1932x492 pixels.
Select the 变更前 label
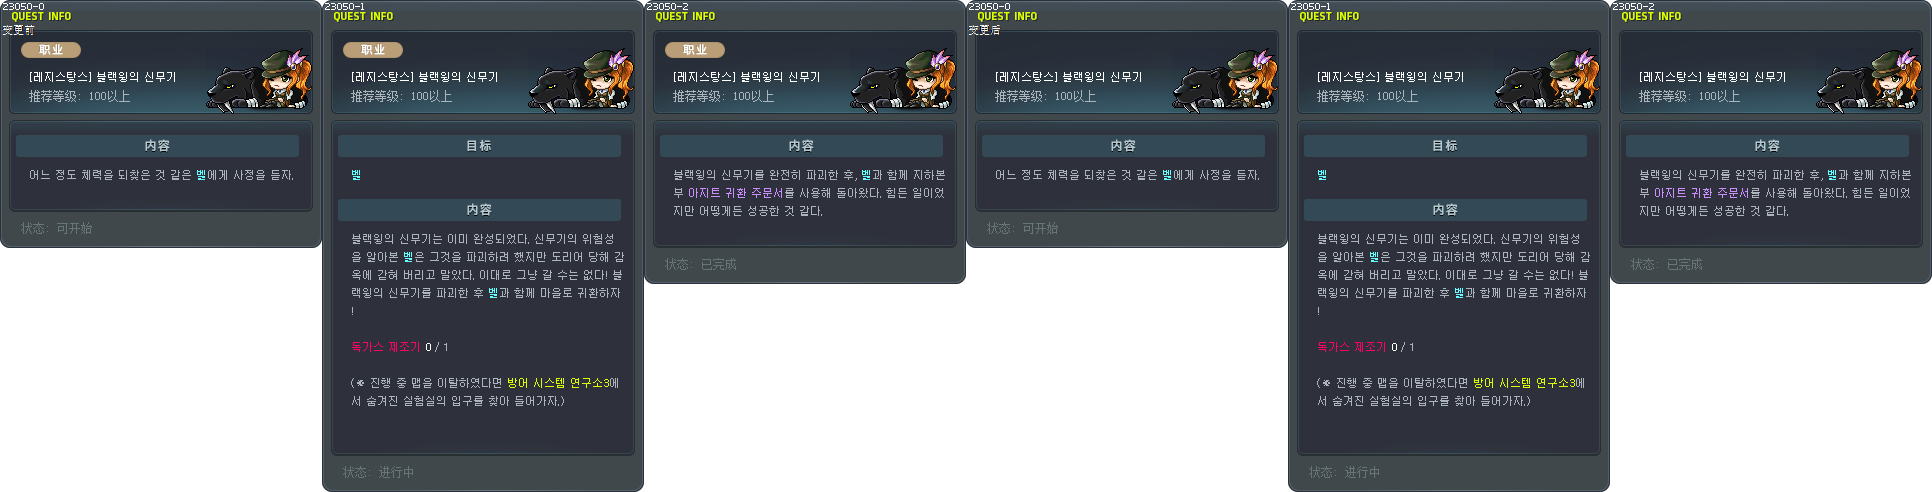(18, 30)
